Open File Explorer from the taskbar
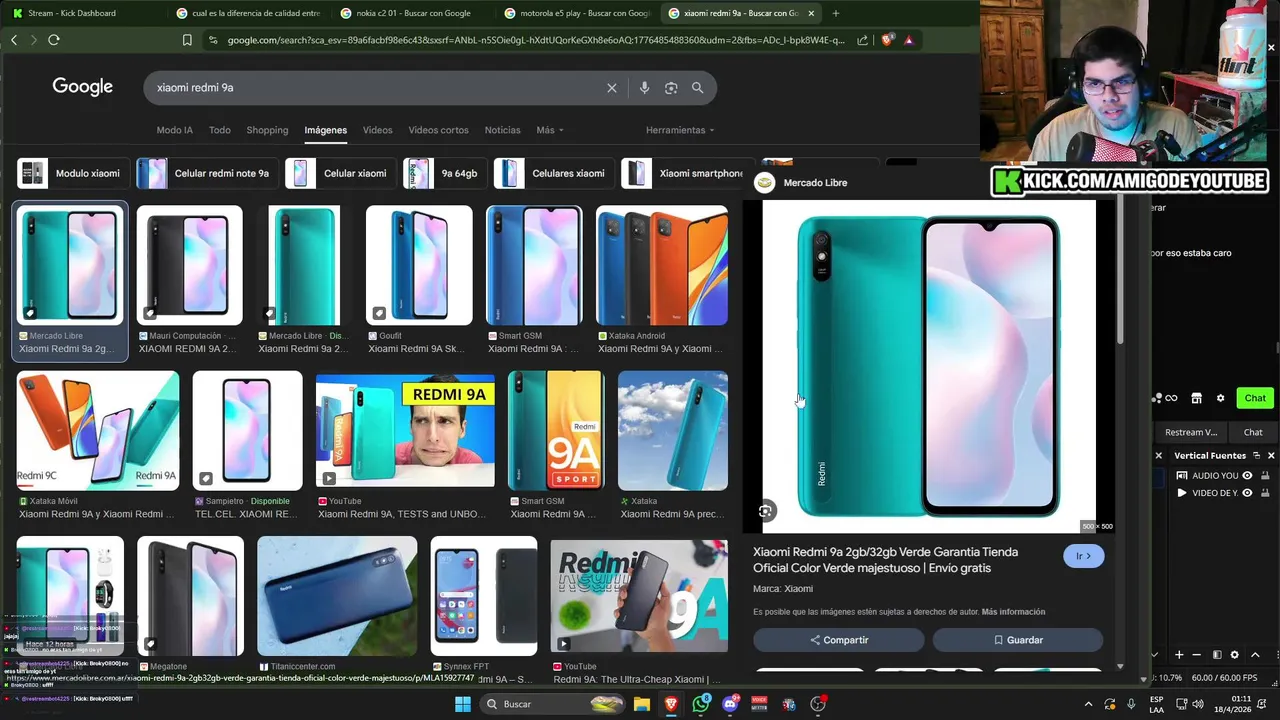 pyautogui.click(x=642, y=704)
